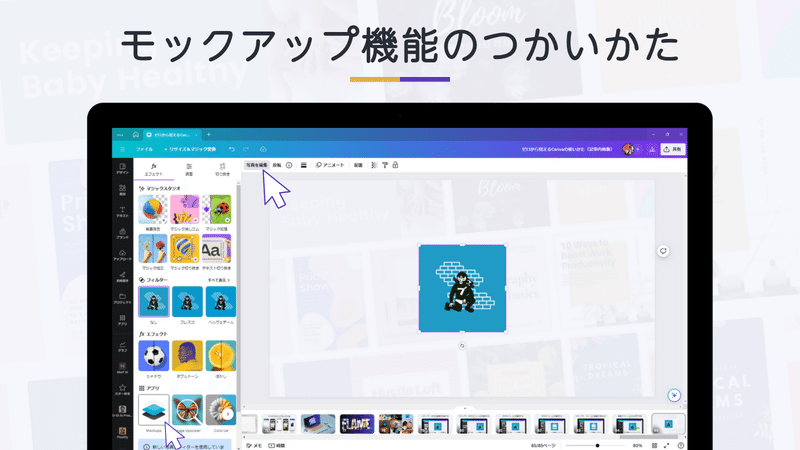Screen dimensions: 800x450
Task: Open the メモ notes button
Action: (x=254, y=445)
